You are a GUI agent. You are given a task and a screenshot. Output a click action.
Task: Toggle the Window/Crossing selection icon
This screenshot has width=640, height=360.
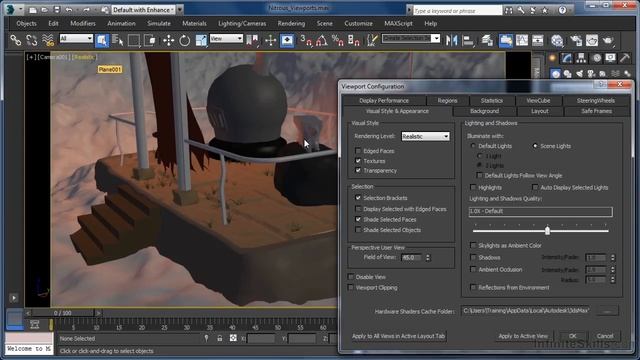150,40
